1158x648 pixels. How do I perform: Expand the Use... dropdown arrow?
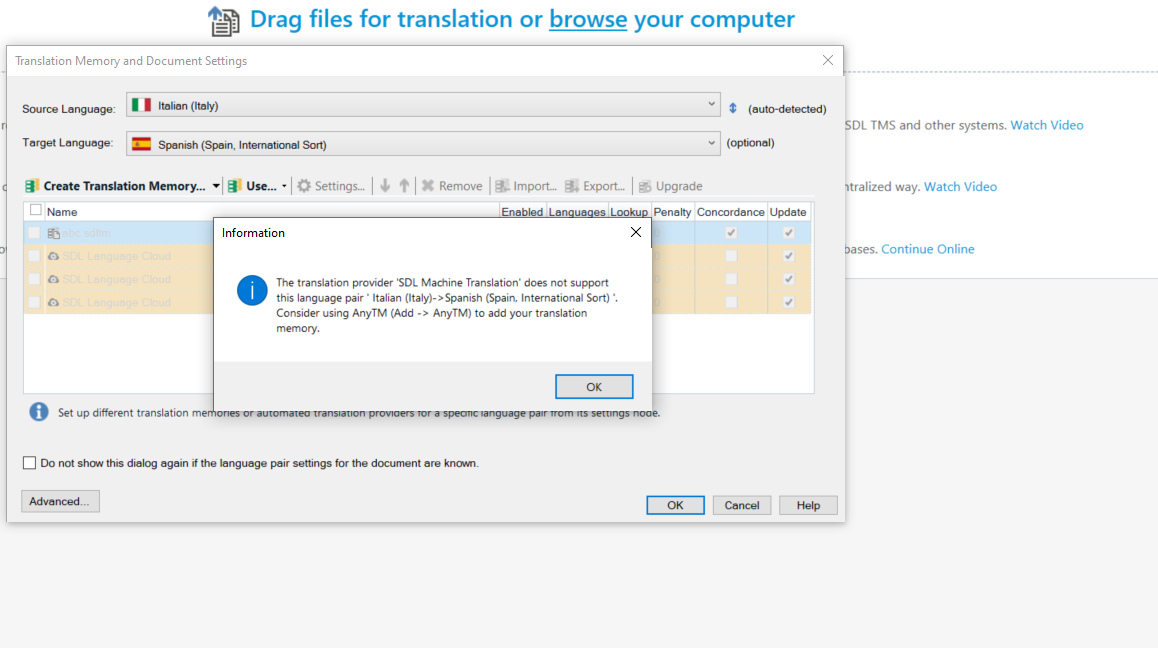click(284, 186)
